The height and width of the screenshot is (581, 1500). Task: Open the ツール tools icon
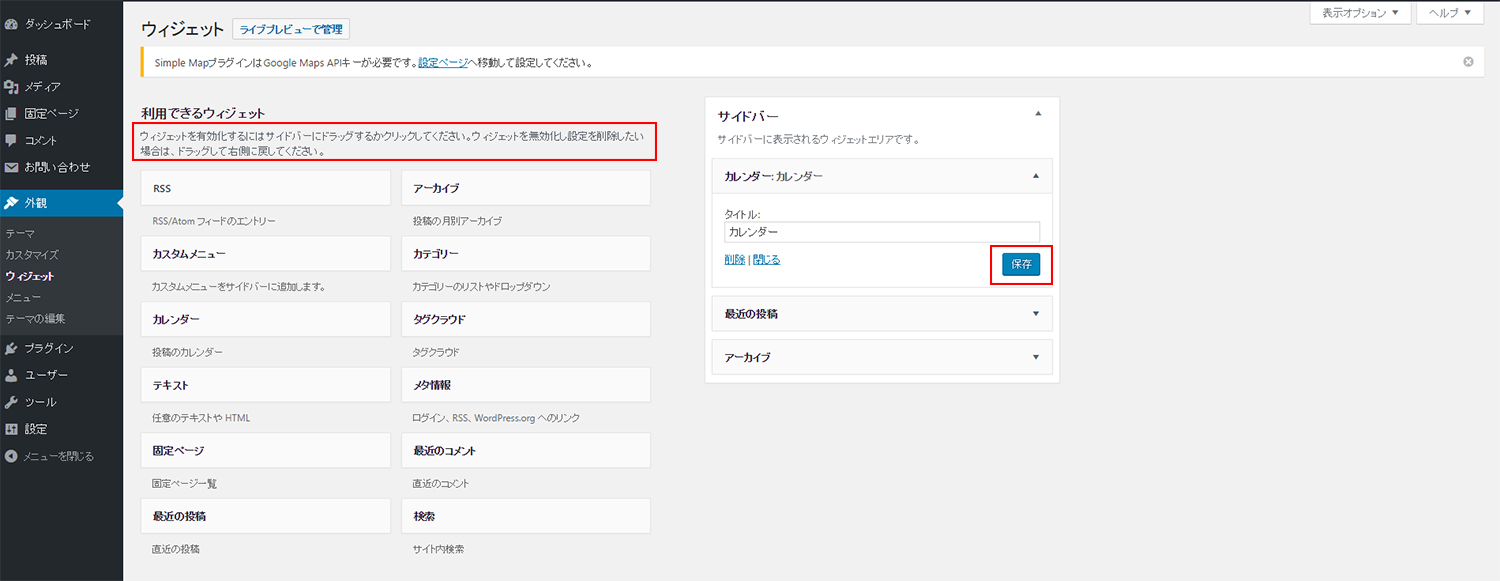tap(14, 402)
